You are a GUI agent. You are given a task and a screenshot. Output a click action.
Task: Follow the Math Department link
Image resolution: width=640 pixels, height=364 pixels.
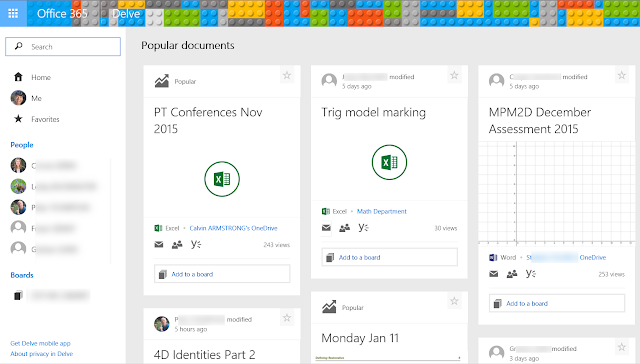[382, 211]
